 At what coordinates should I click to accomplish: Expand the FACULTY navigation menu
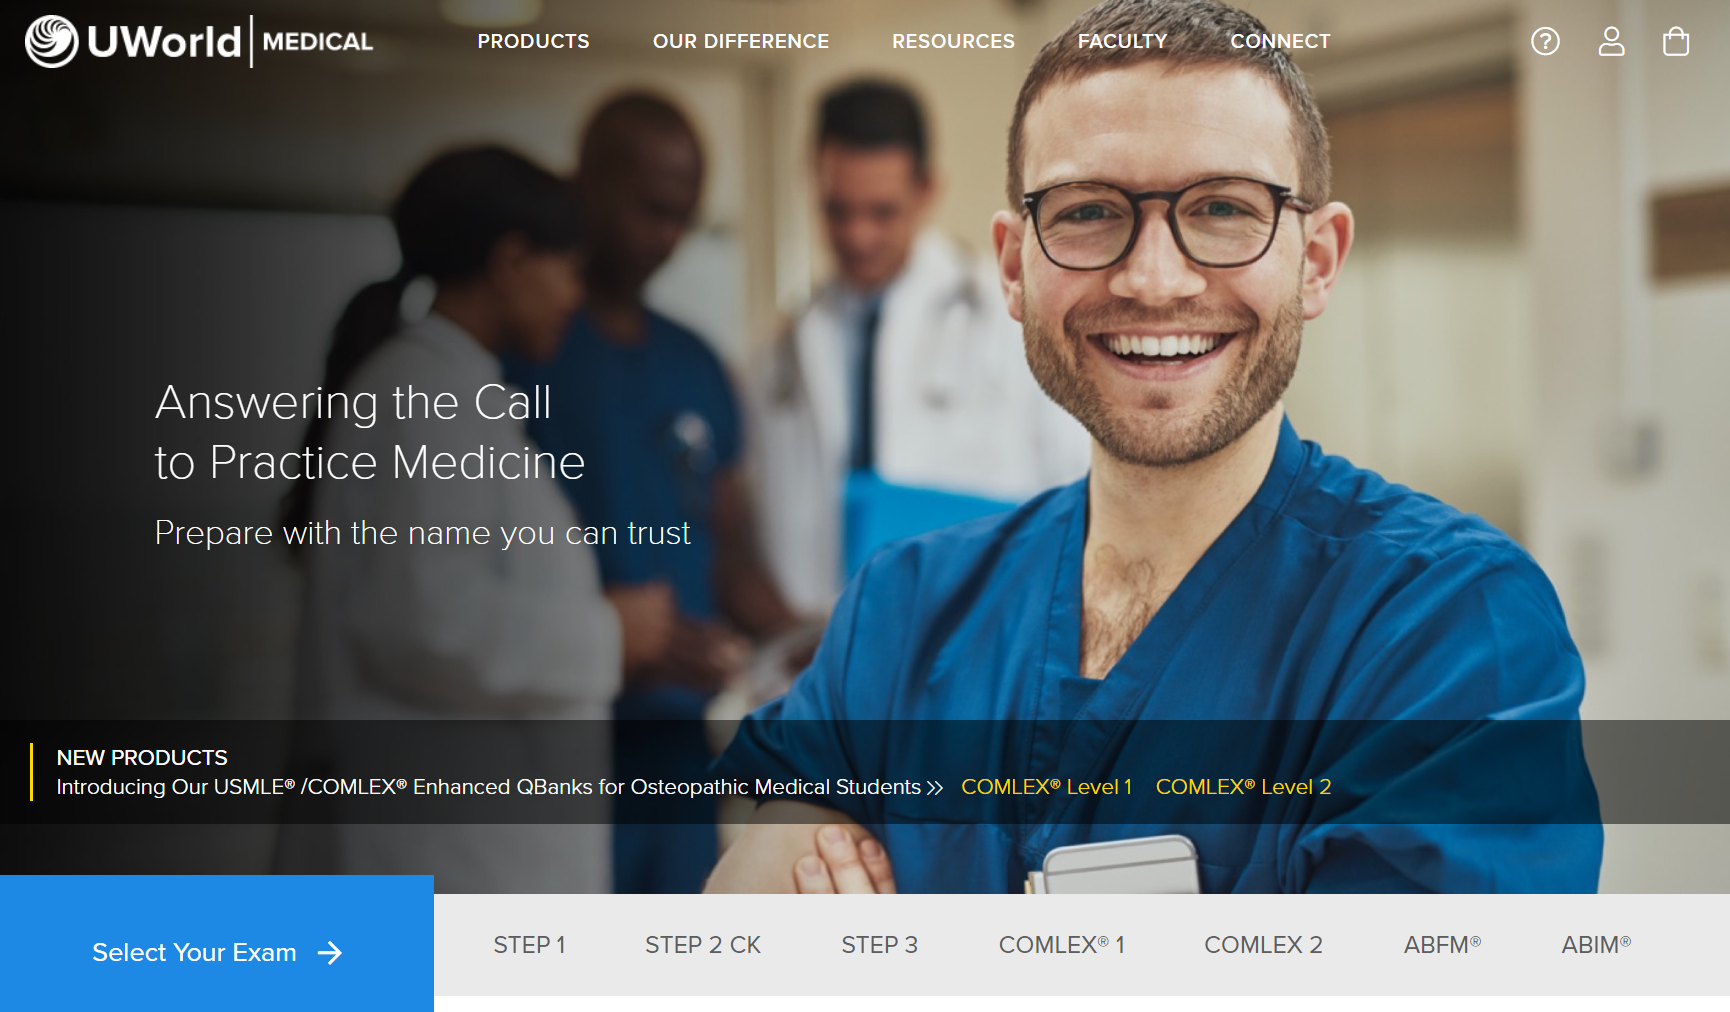pos(1122,41)
